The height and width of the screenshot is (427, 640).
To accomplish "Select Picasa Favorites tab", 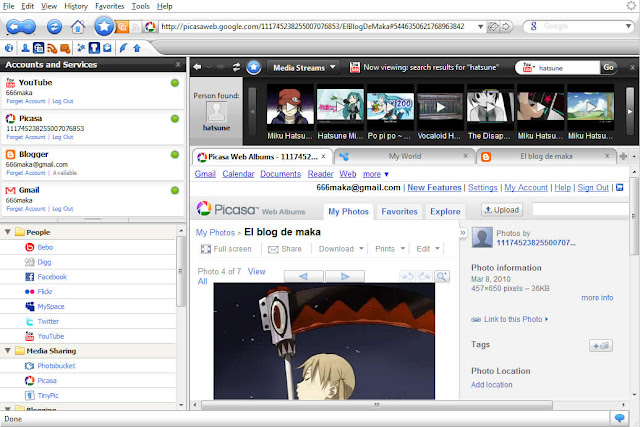I will 399,211.
